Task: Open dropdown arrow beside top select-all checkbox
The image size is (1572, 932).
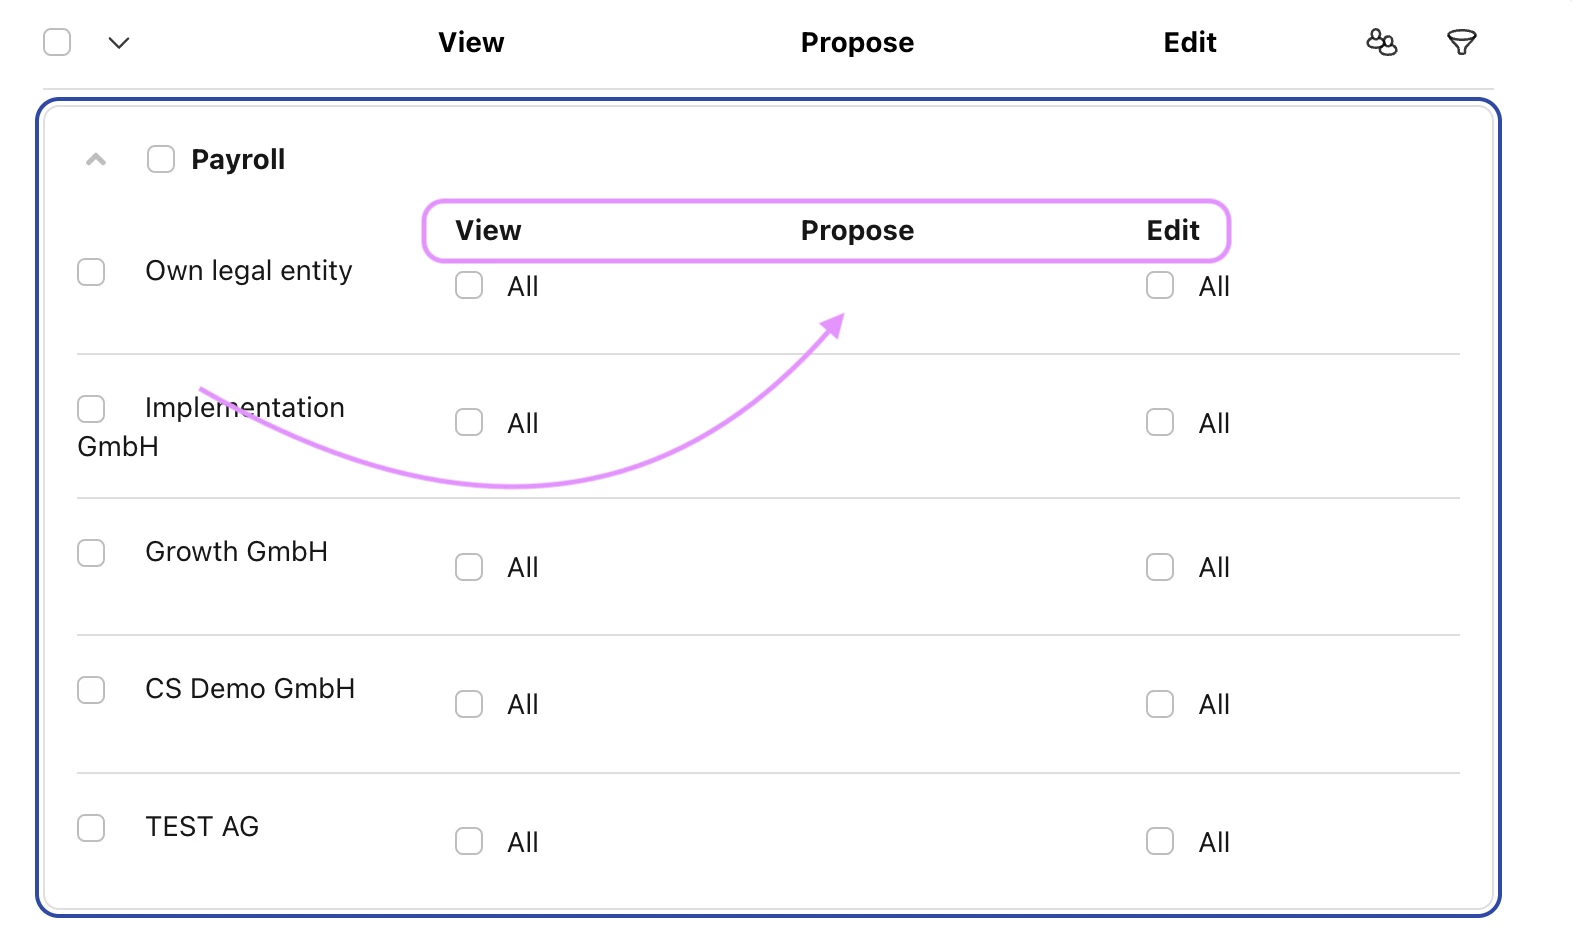Action: [x=119, y=42]
